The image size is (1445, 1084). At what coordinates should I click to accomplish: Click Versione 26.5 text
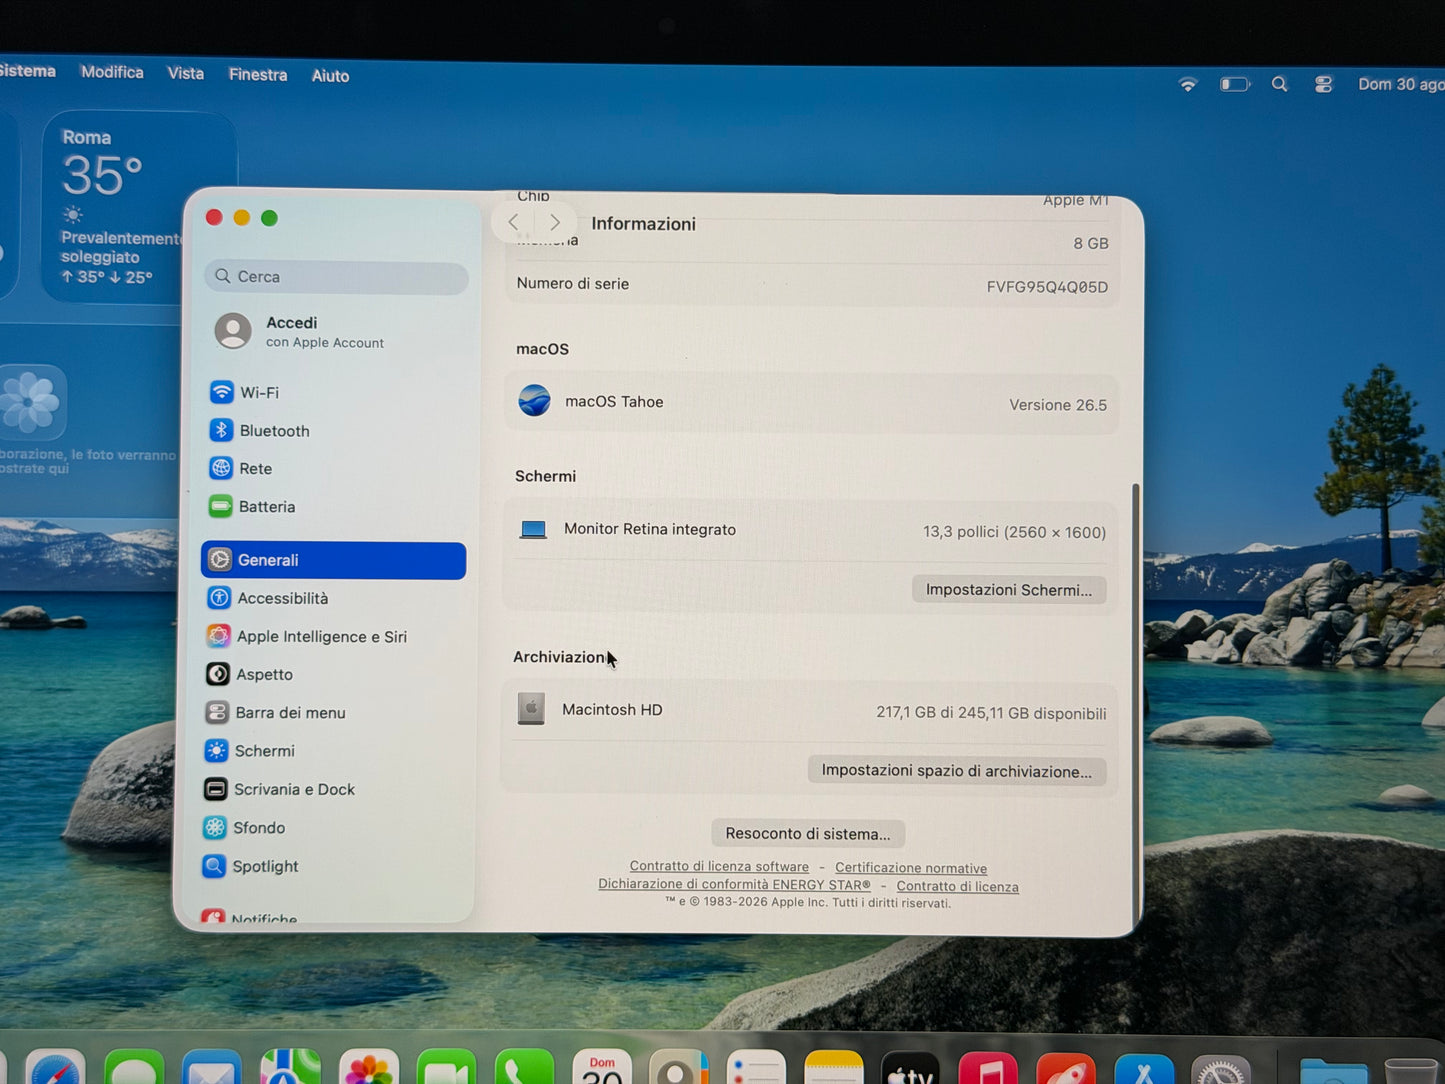point(1058,405)
